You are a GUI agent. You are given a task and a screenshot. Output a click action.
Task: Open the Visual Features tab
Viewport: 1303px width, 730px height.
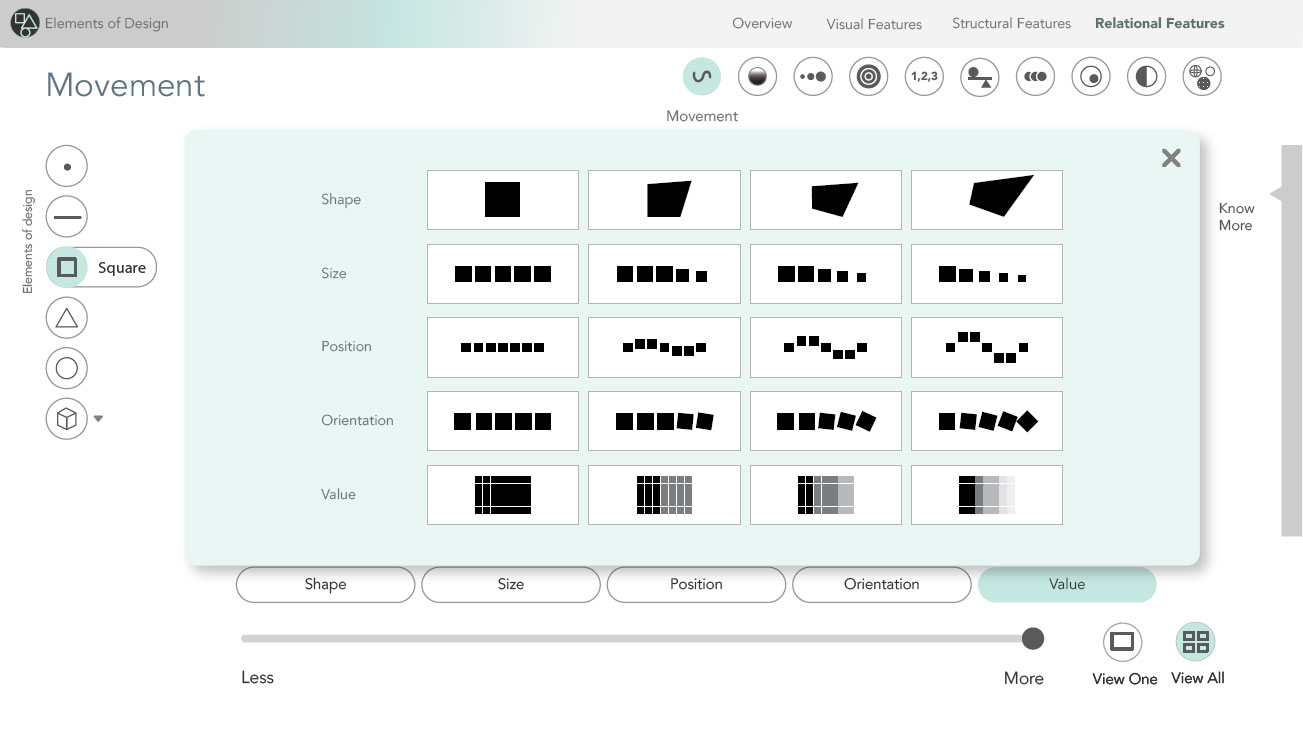pyautogui.click(x=874, y=24)
